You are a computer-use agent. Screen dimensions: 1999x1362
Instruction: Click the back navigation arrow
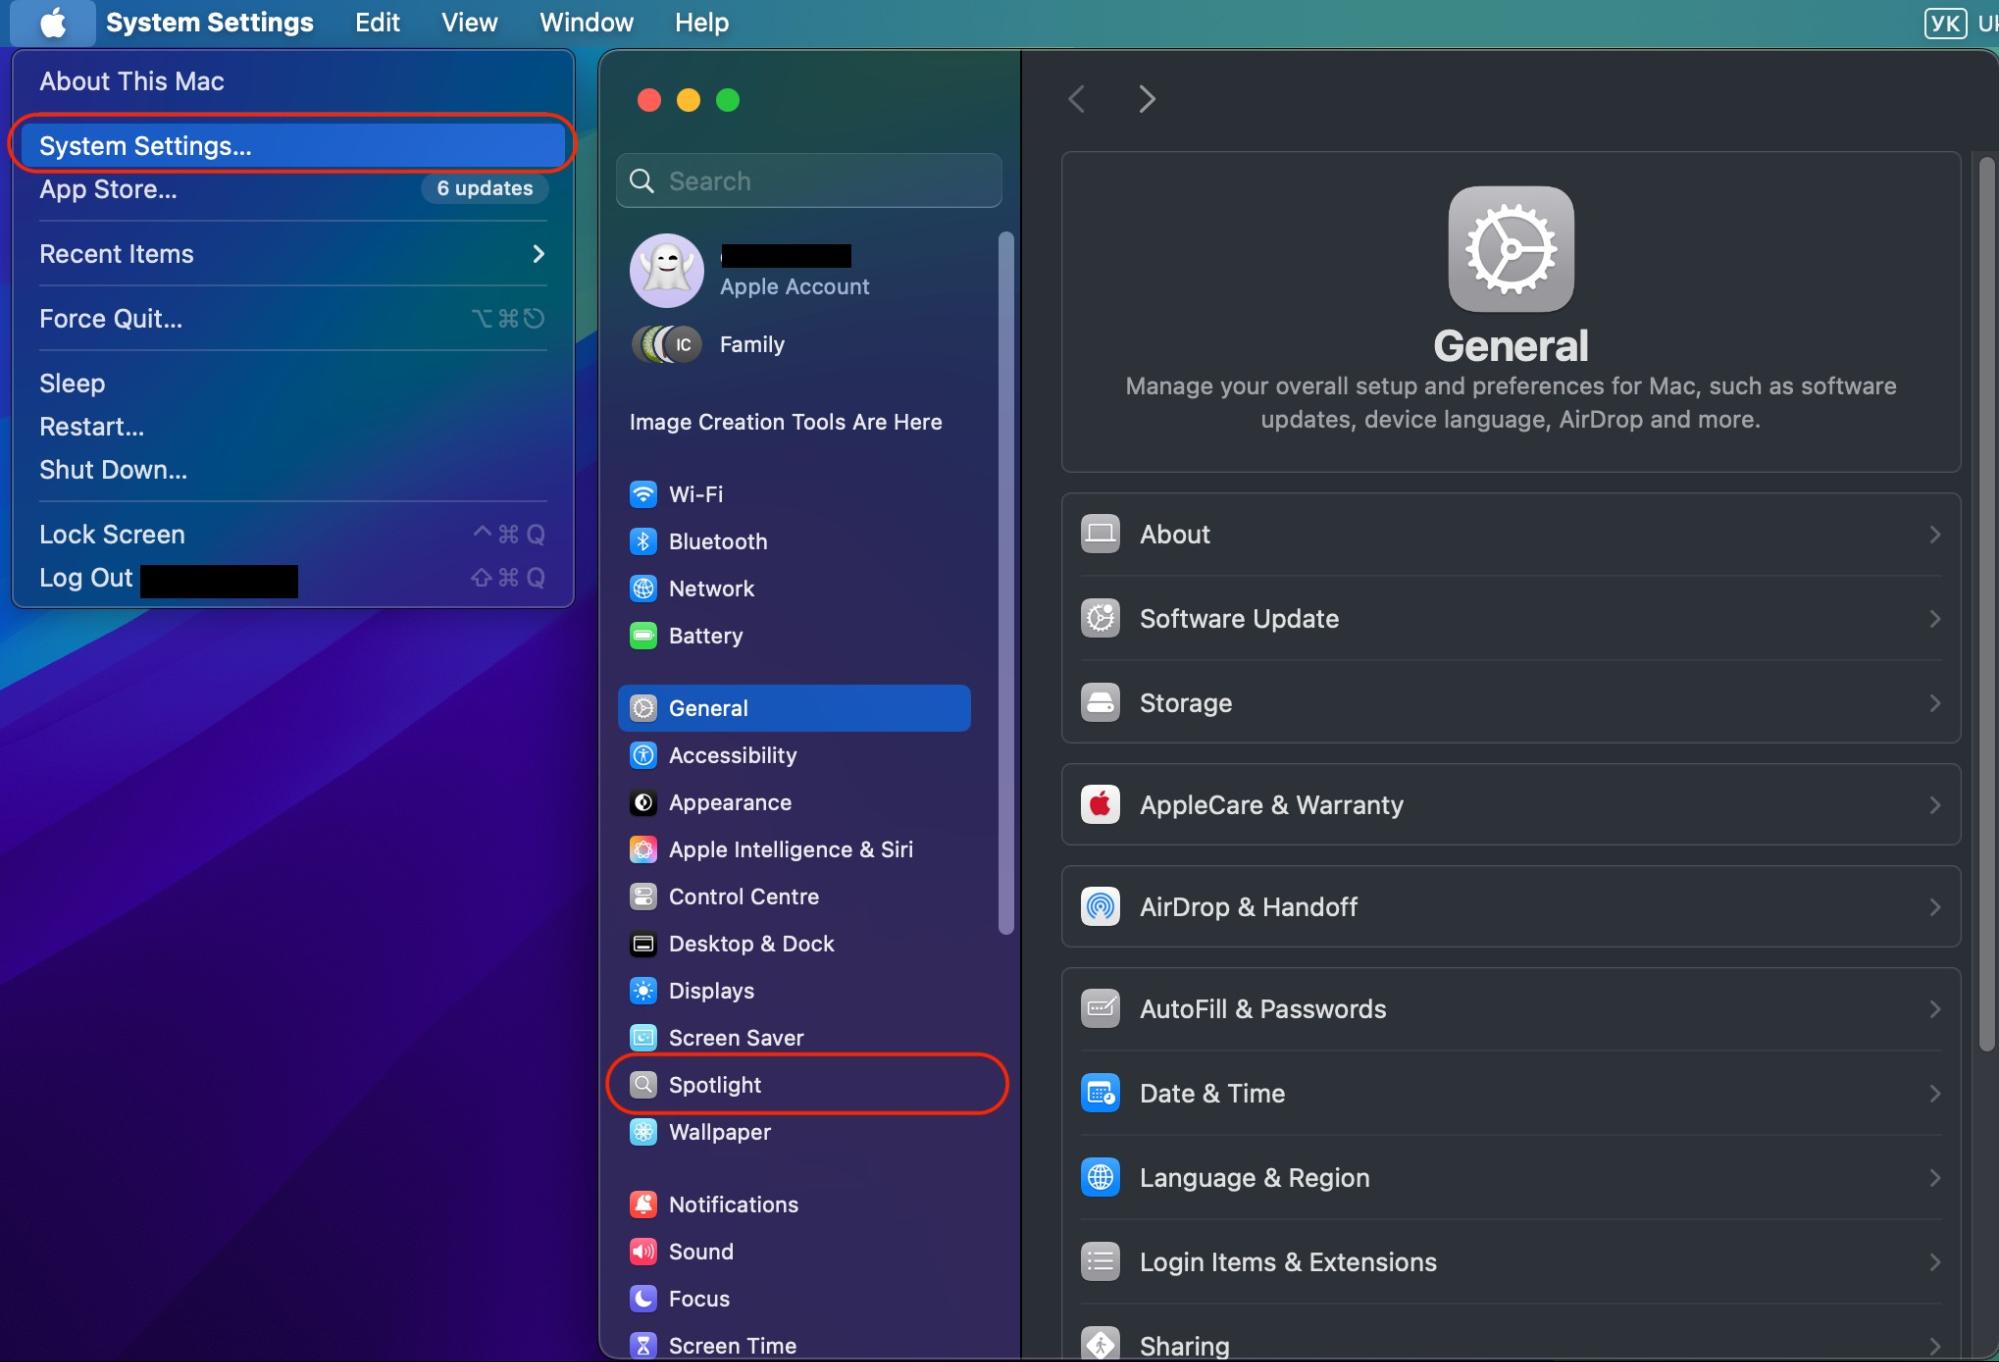(1077, 99)
